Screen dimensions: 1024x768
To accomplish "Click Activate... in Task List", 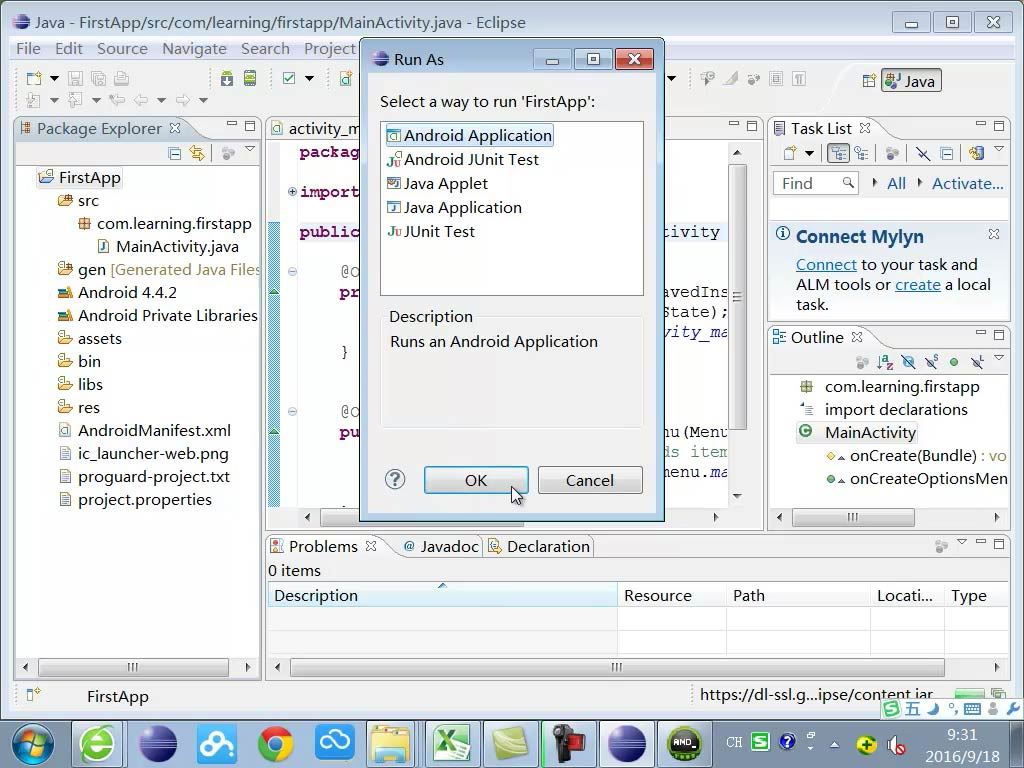I will pyautogui.click(x=967, y=184).
